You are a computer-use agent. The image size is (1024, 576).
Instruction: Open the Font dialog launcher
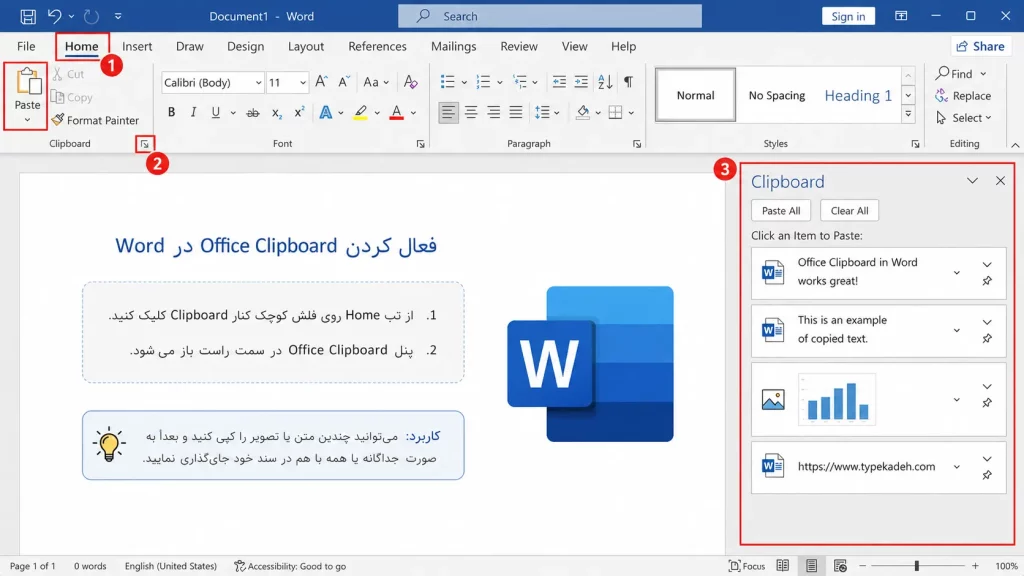pos(421,144)
